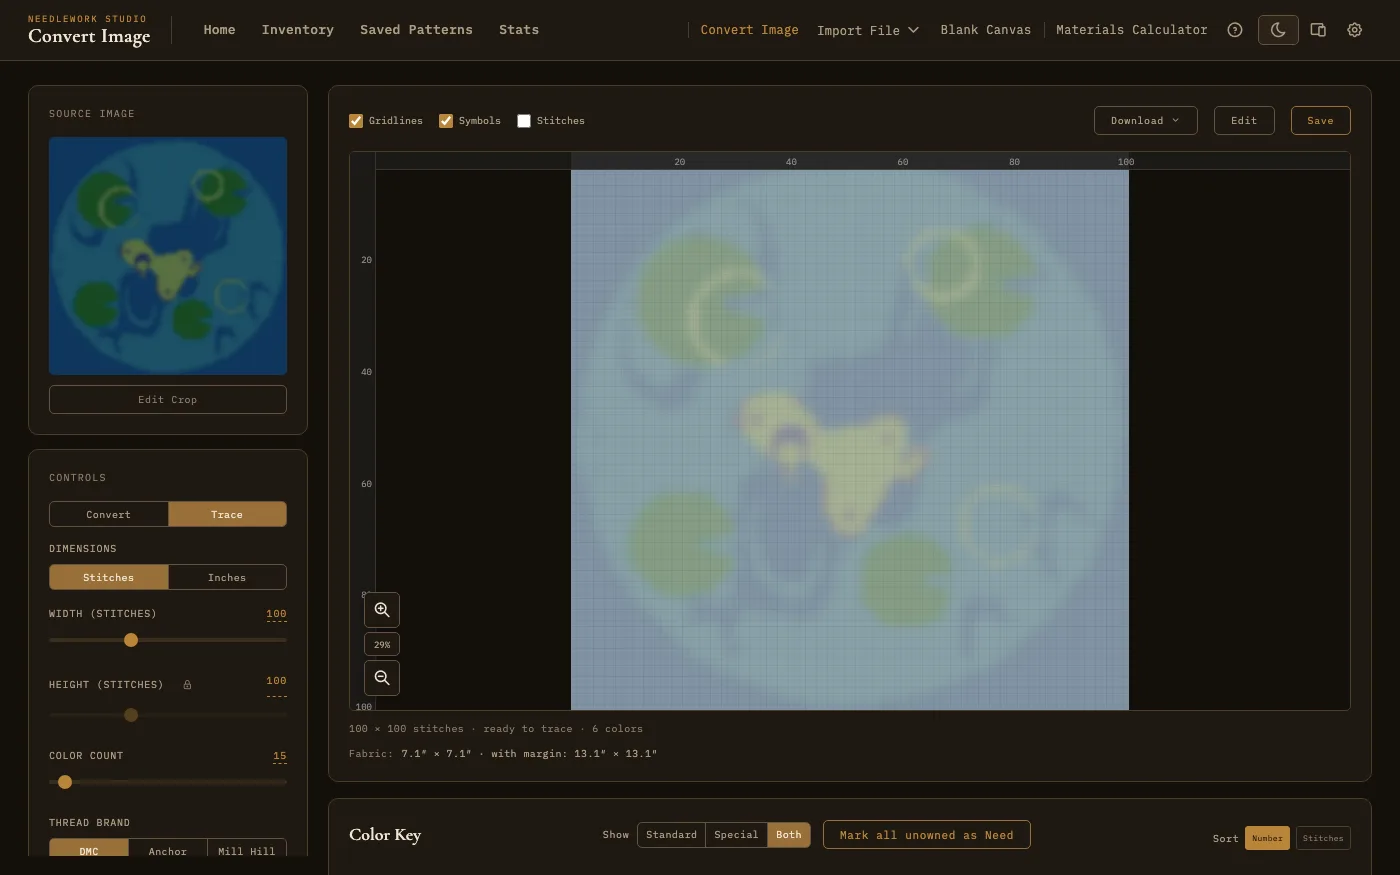
Task: Click the color count value 15
Action: coord(280,756)
